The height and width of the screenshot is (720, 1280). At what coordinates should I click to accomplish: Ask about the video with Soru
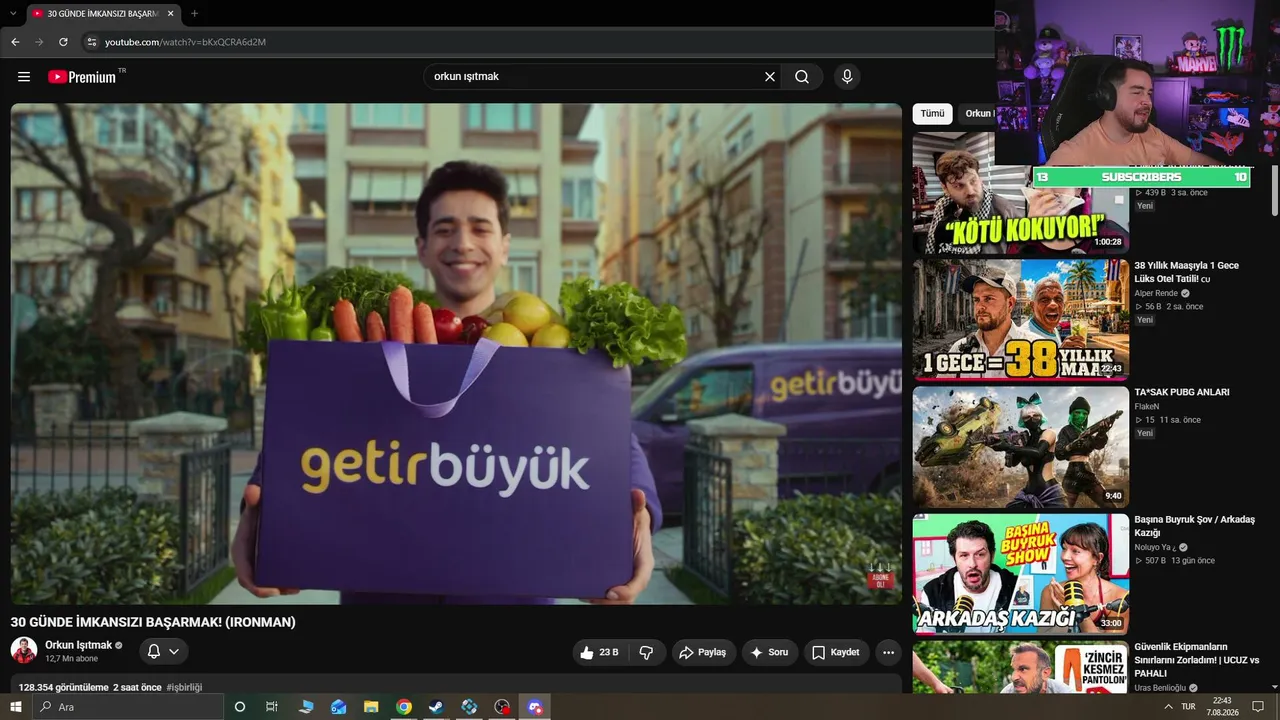point(768,652)
